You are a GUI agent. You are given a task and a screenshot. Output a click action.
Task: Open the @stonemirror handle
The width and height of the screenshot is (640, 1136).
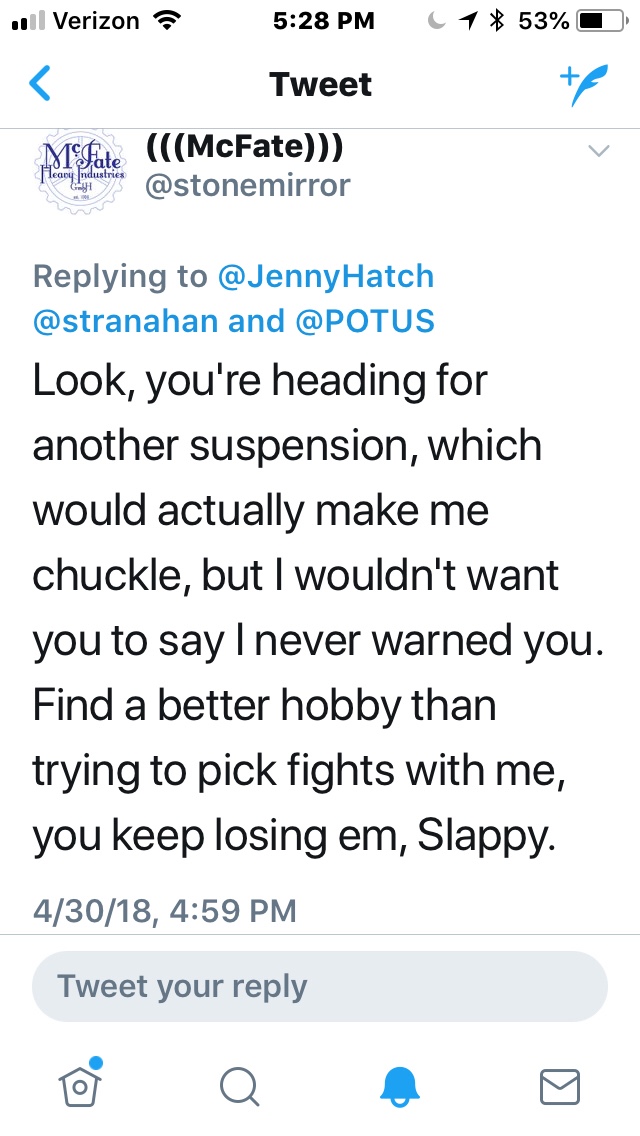pyautogui.click(x=248, y=185)
